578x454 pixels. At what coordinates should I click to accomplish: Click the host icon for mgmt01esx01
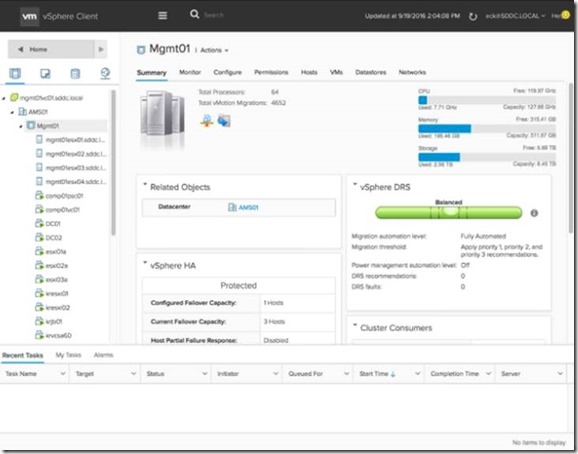39,139
